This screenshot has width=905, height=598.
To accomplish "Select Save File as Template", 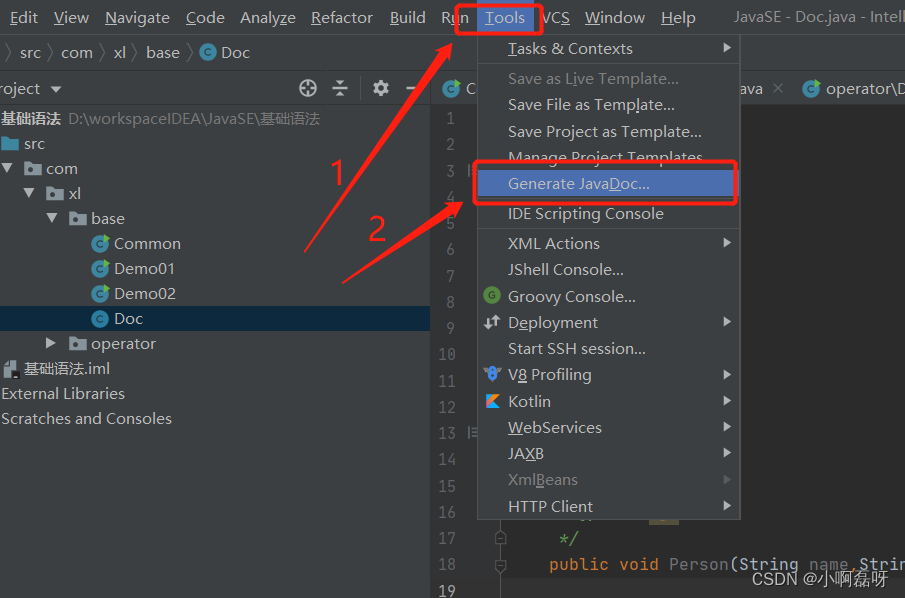I will coord(608,104).
